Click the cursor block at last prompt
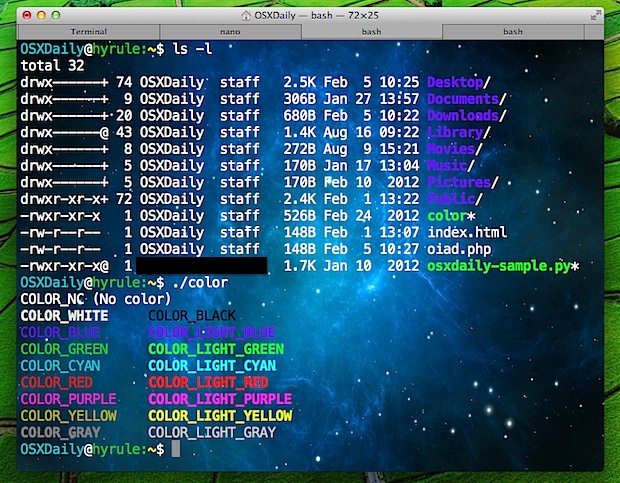620x483 pixels. tap(176, 449)
